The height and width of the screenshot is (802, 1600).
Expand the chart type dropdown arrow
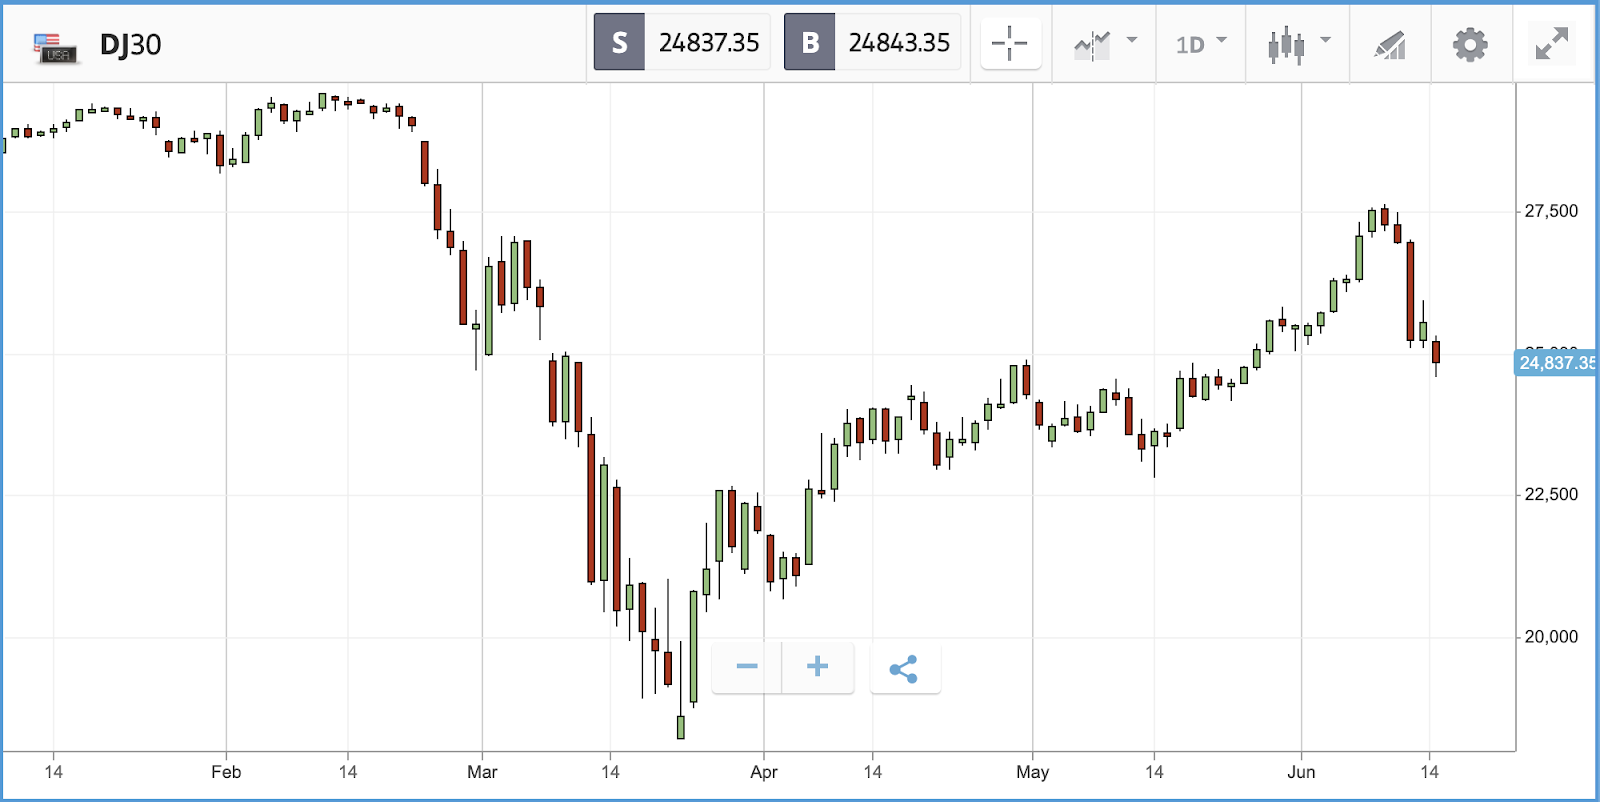(x=1325, y=41)
